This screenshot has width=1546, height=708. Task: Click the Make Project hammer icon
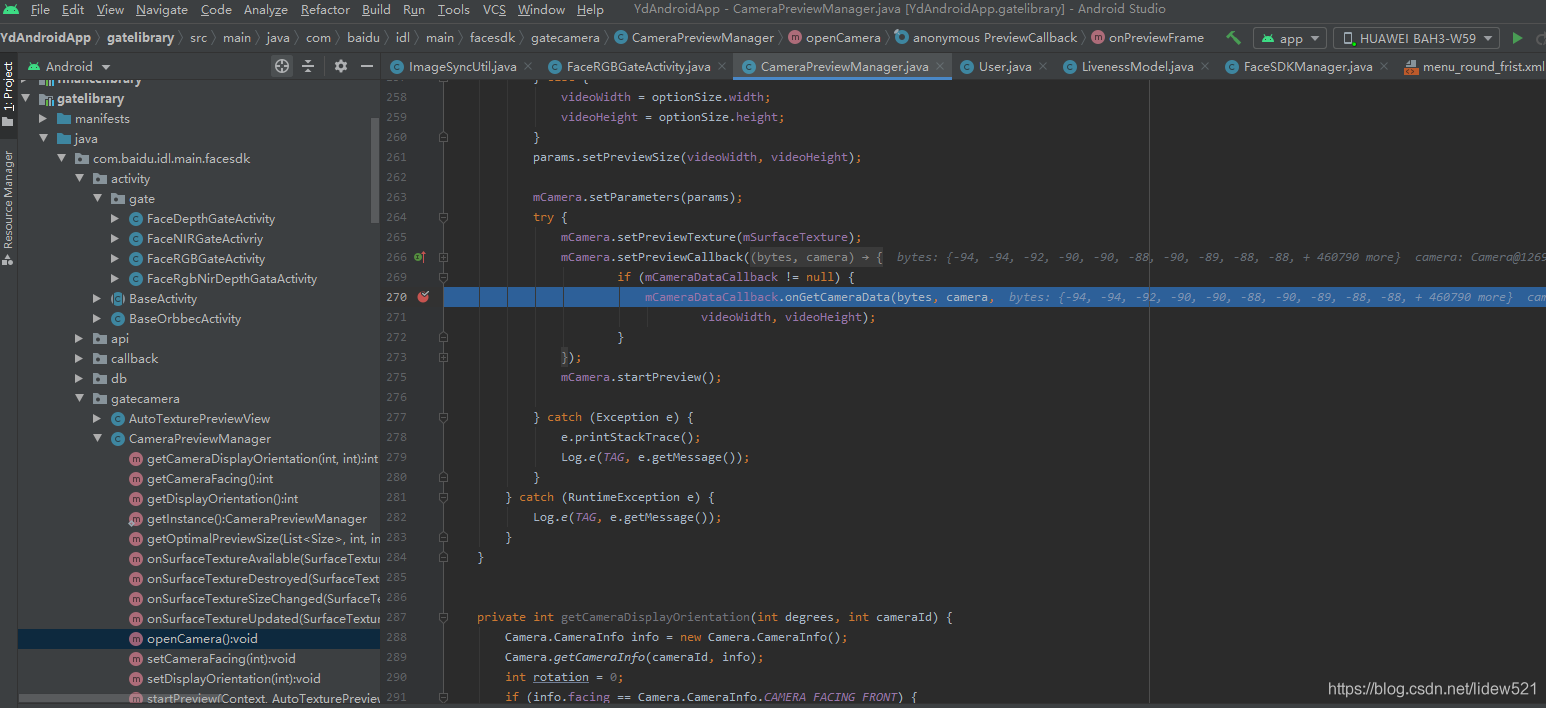click(x=1234, y=38)
